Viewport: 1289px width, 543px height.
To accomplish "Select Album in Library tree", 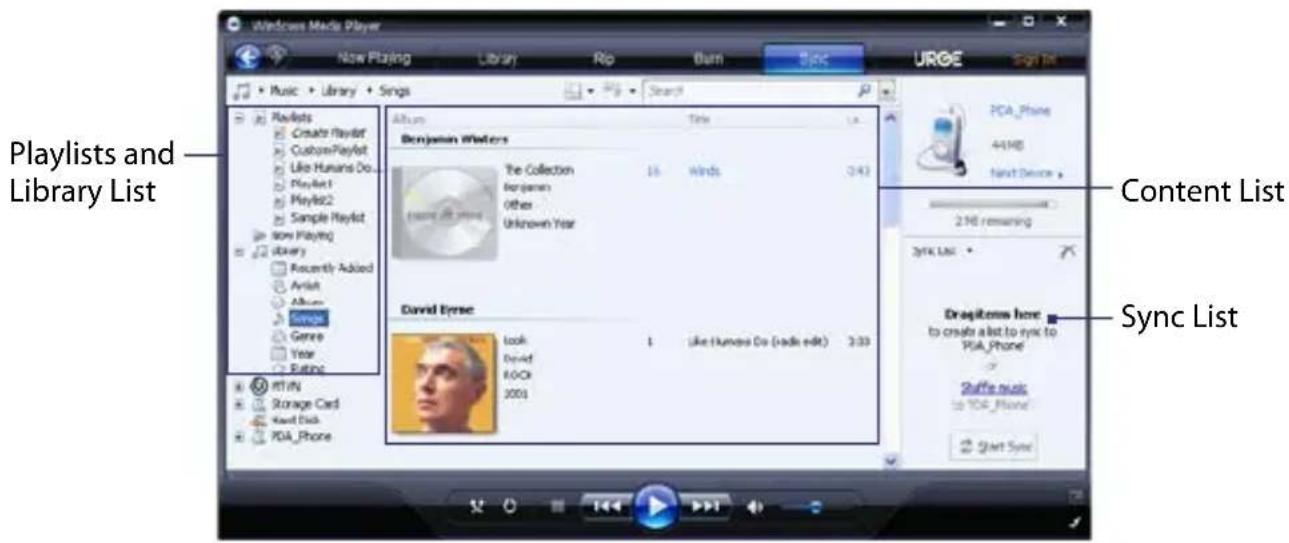I will point(305,301).
